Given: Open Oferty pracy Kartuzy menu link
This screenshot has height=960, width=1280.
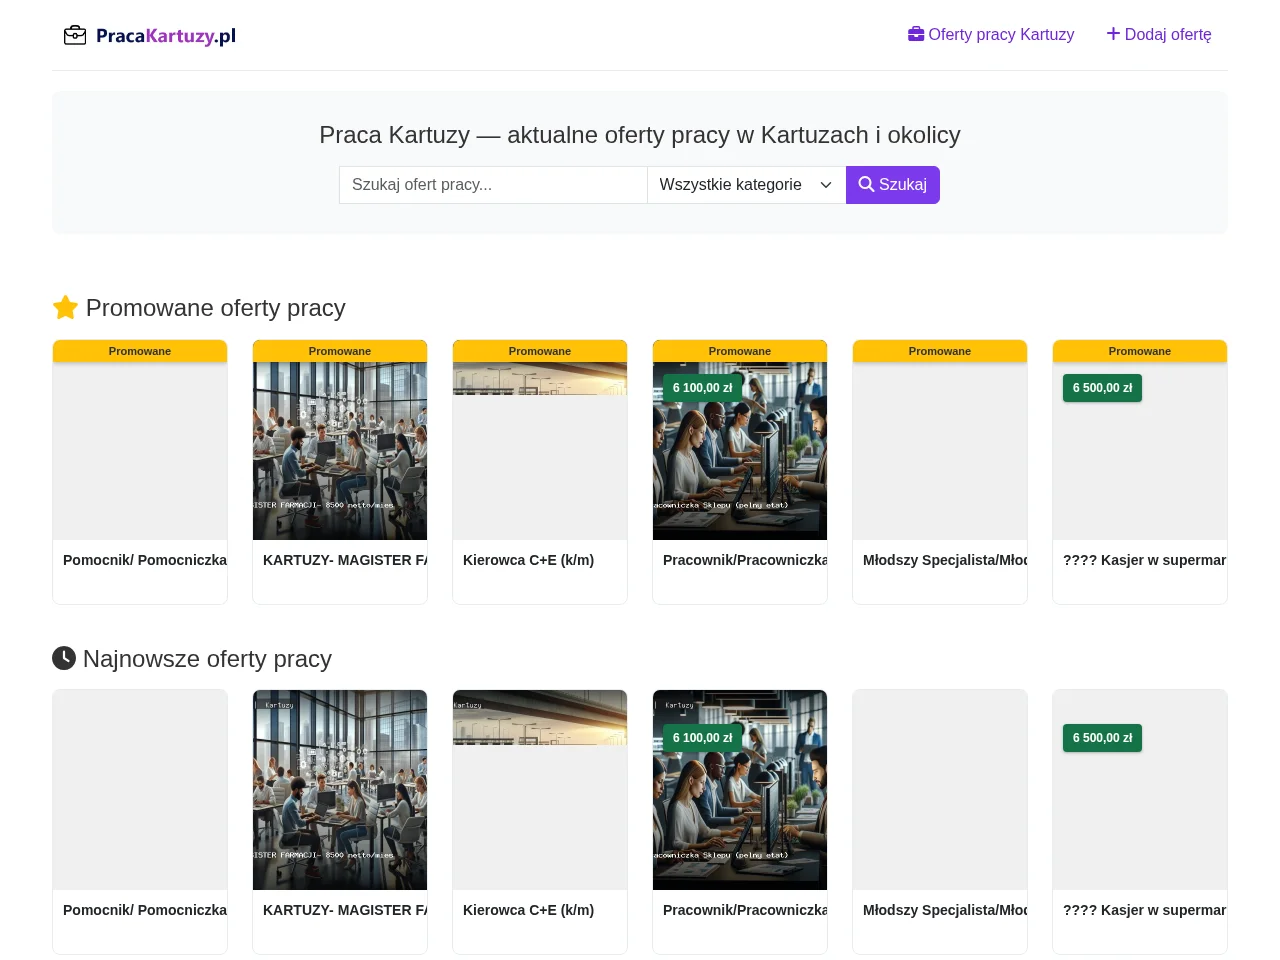Looking at the screenshot, I should pos(991,34).
